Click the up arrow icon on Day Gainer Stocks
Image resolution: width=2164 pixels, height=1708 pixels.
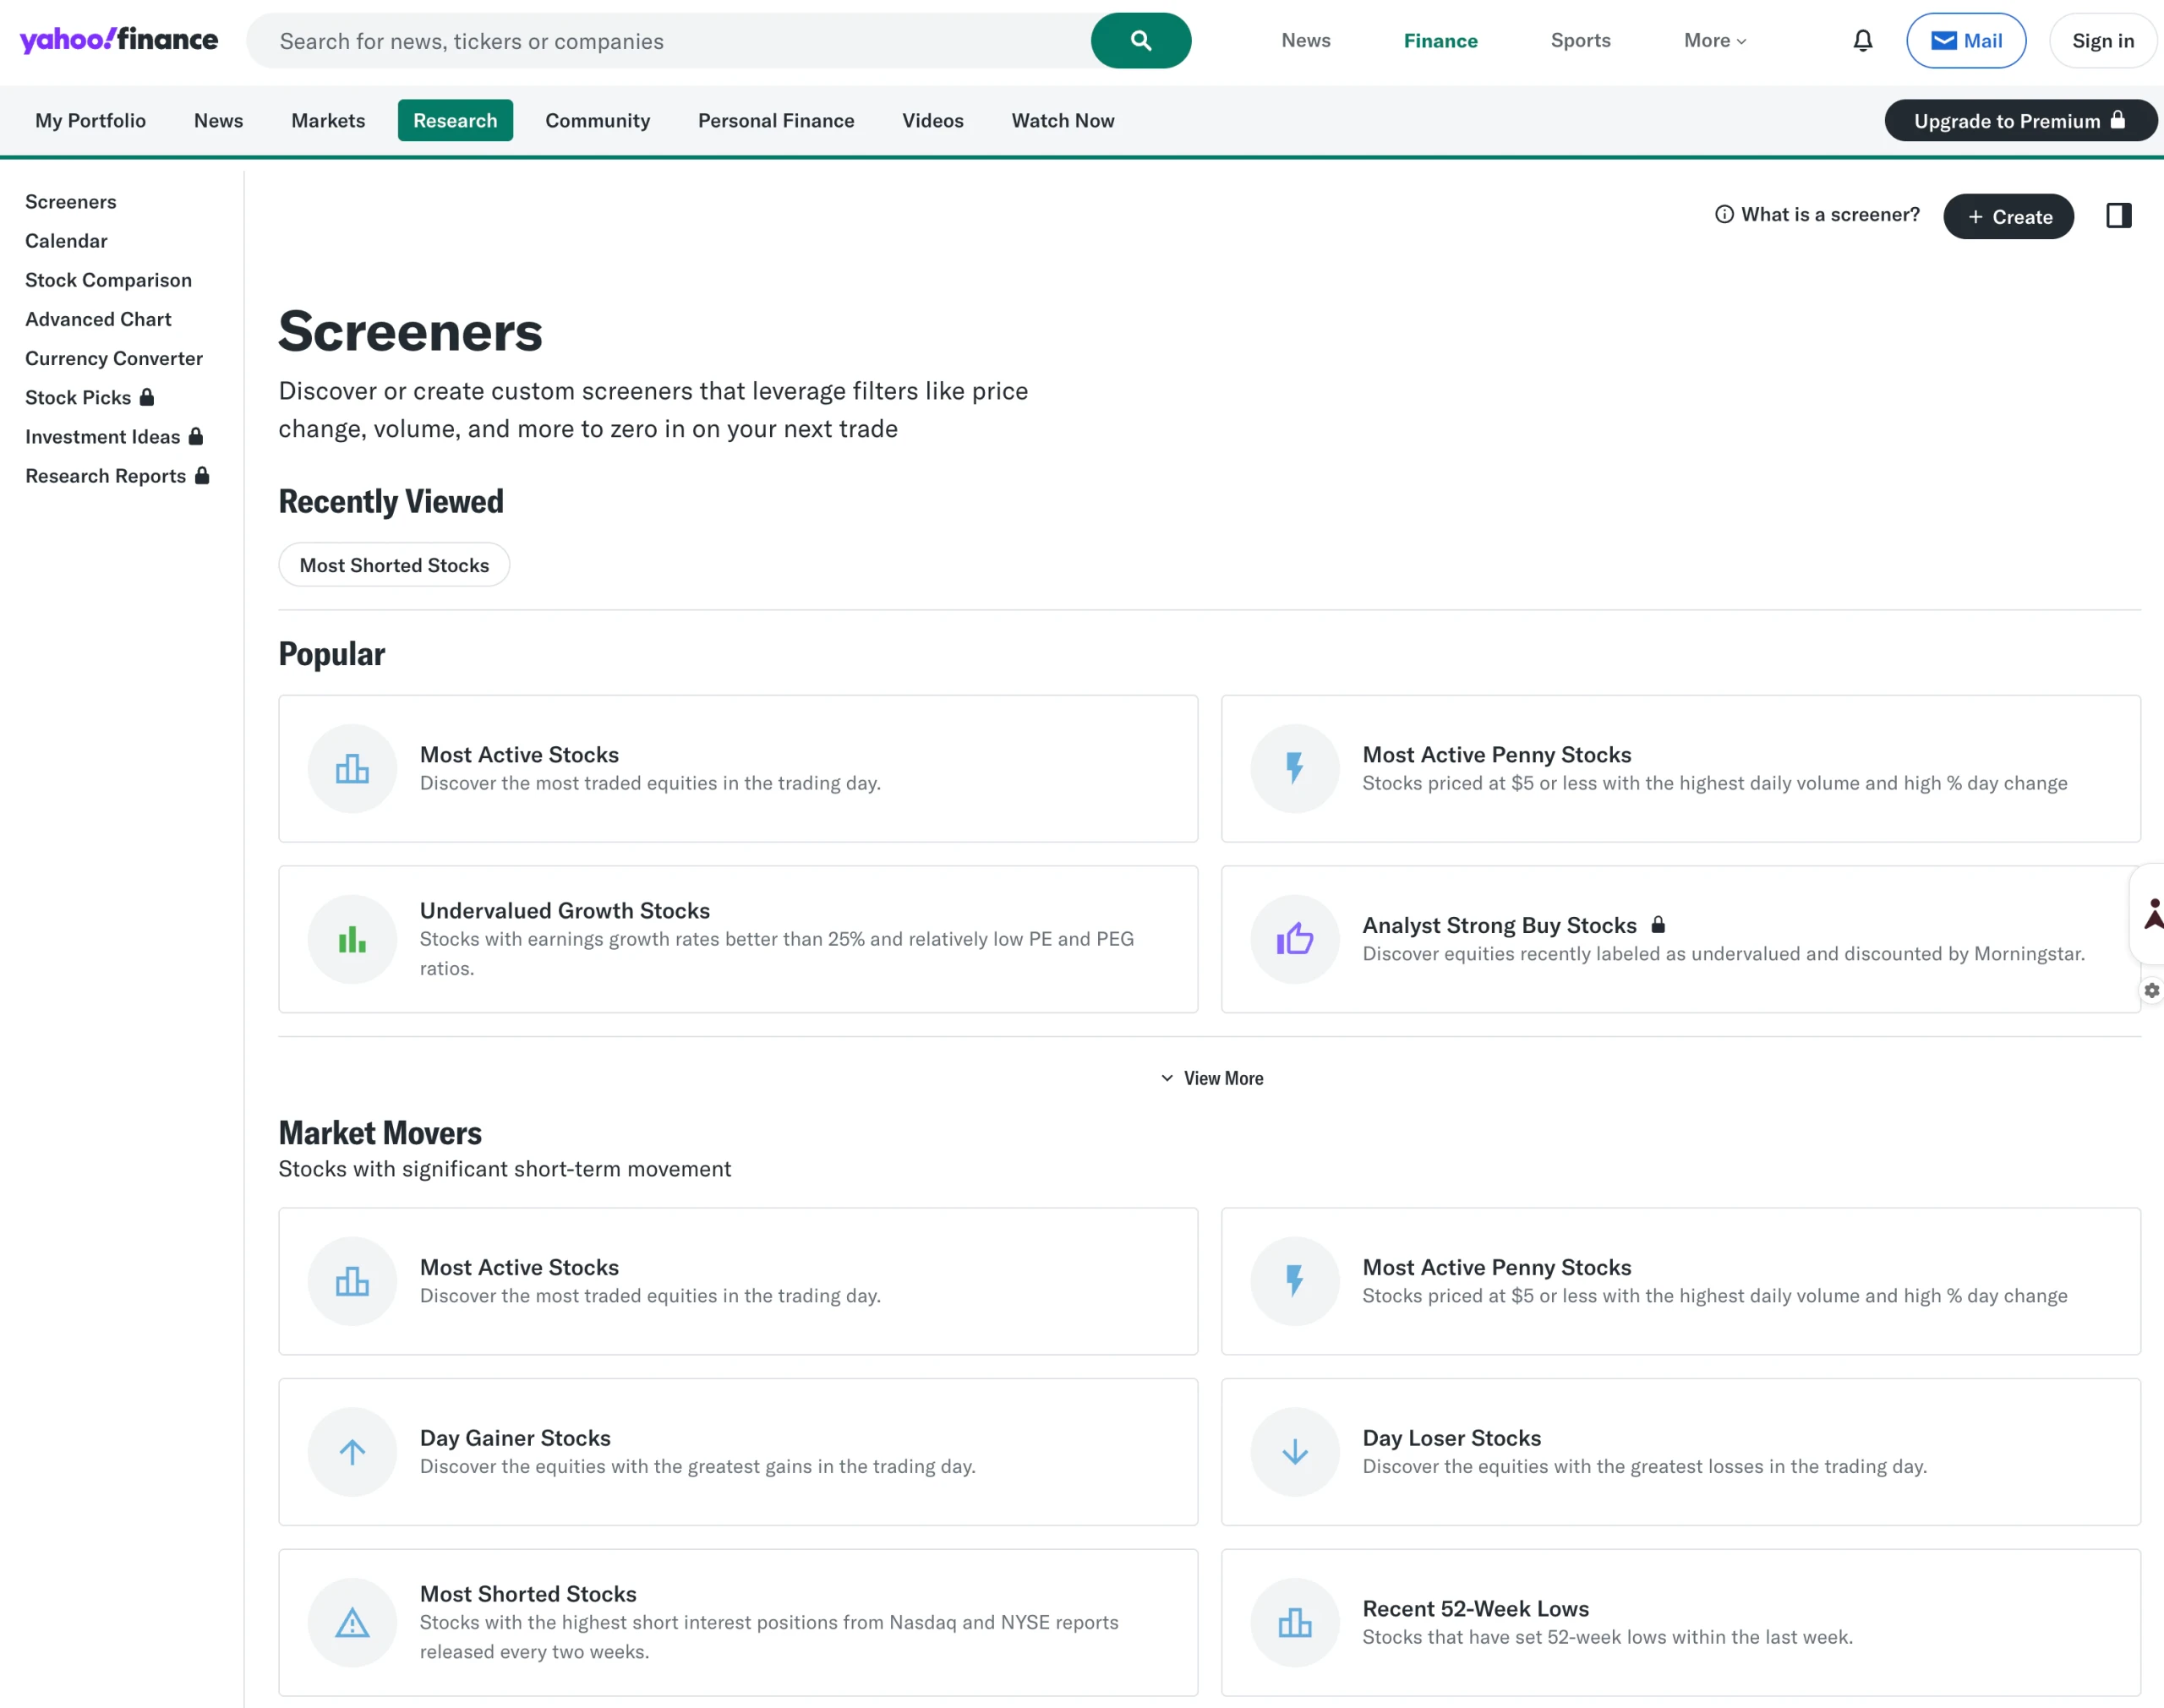pos(351,1452)
